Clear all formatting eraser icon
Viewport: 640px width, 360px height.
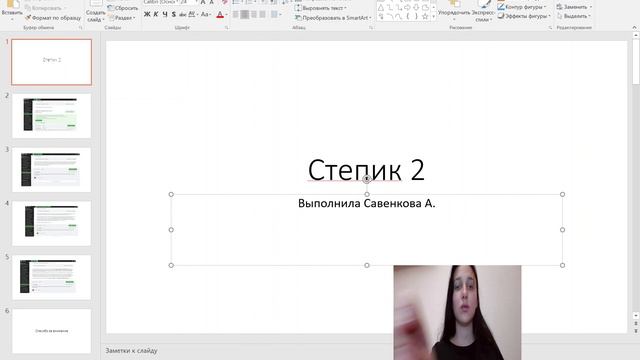click(x=224, y=2)
